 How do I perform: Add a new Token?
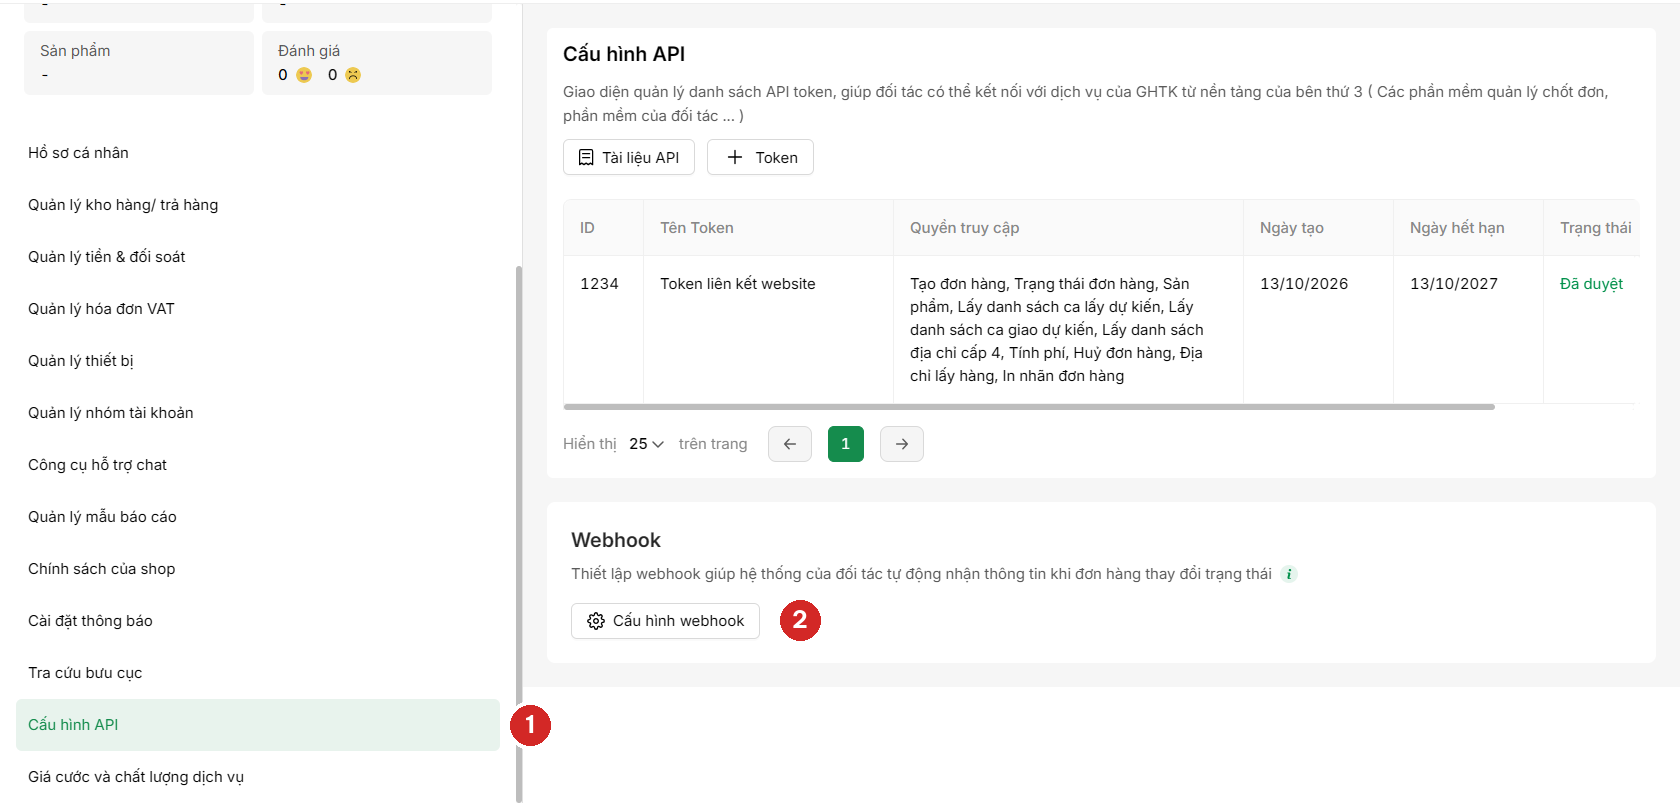click(x=760, y=157)
